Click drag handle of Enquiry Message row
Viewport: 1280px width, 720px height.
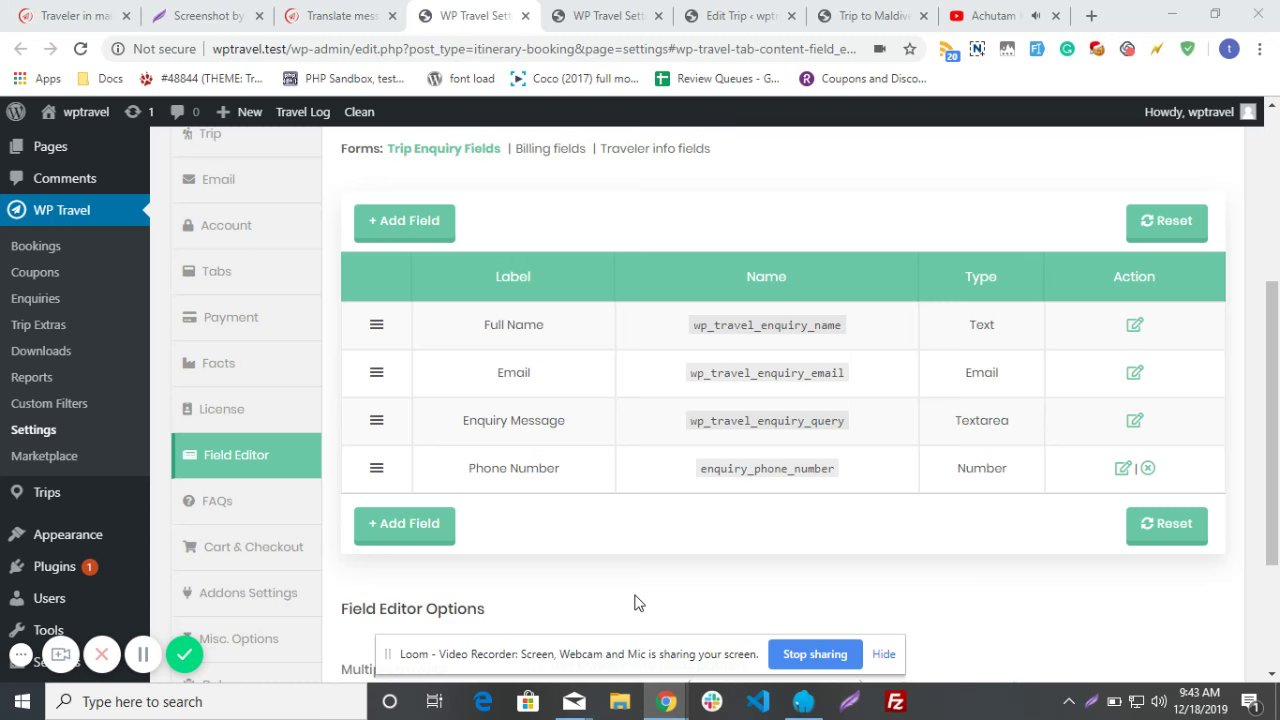point(376,420)
